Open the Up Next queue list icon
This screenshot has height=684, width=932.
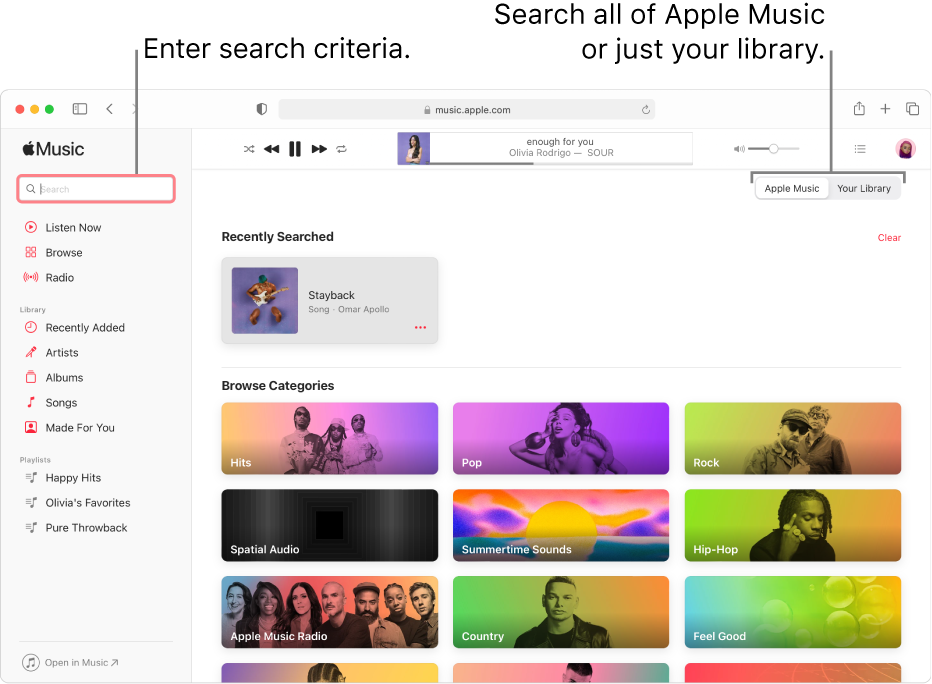(x=860, y=149)
